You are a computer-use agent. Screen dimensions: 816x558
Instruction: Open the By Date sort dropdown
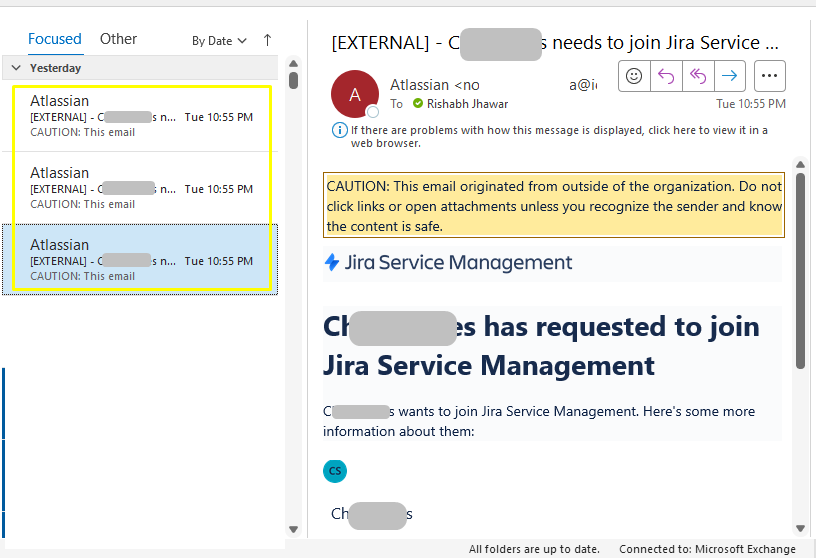coord(219,41)
